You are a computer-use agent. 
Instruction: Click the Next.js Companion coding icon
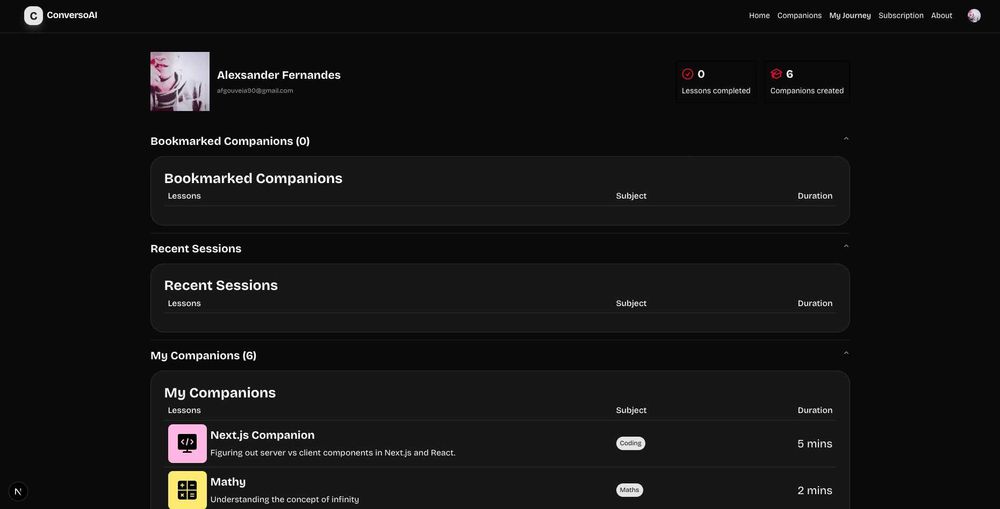pos(187,443)
